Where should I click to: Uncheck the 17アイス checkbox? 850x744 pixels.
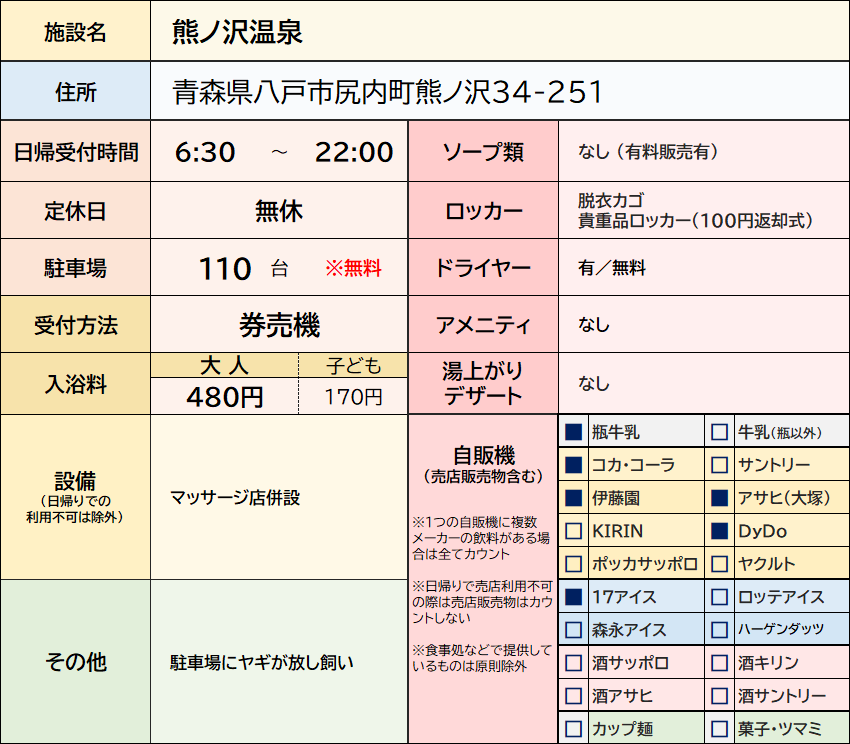pyautogui.click(x=573, y=597)
